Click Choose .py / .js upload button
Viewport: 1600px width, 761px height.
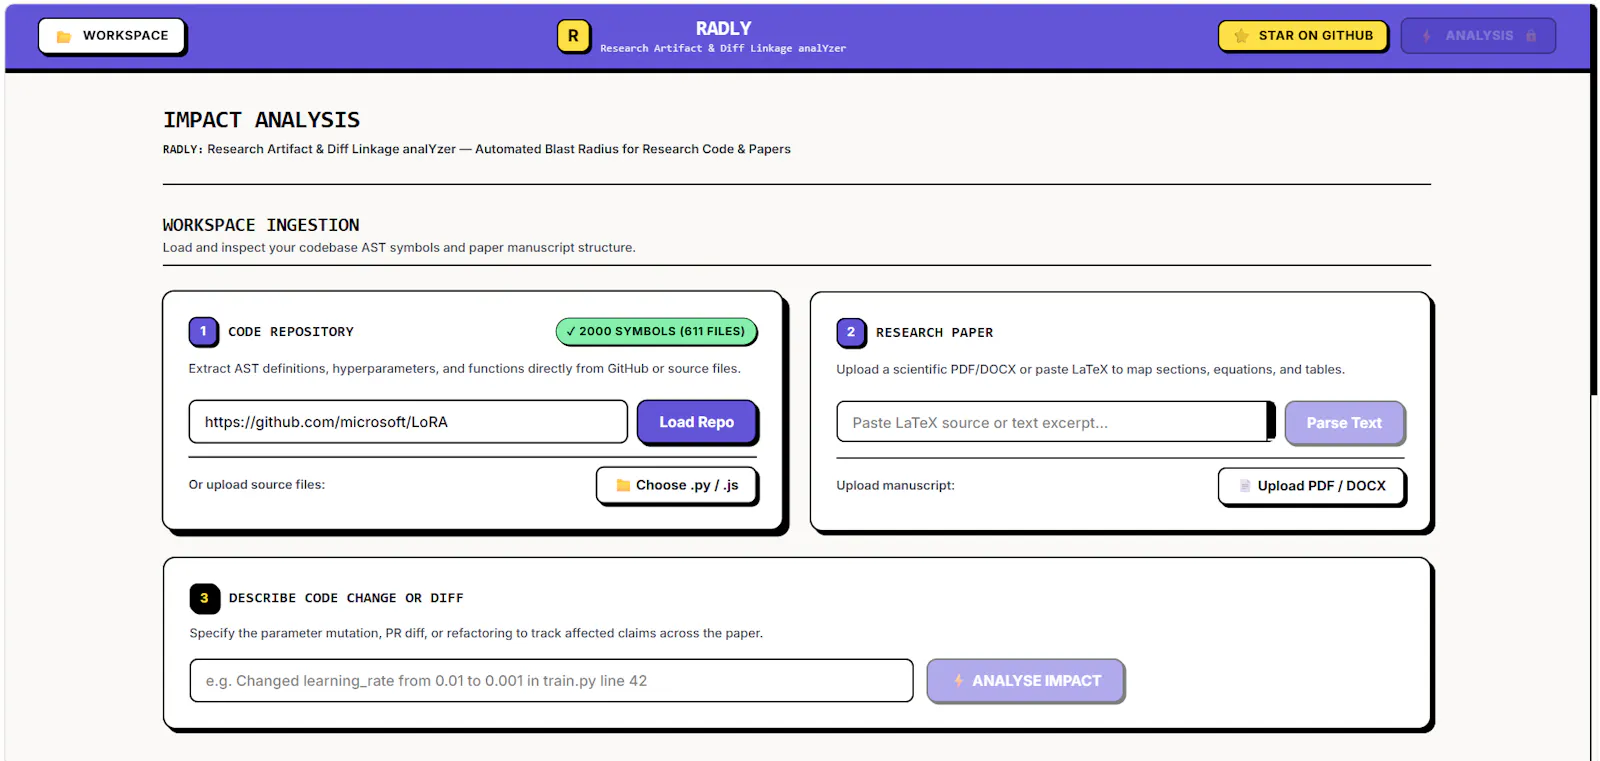(x=677, y=485)
